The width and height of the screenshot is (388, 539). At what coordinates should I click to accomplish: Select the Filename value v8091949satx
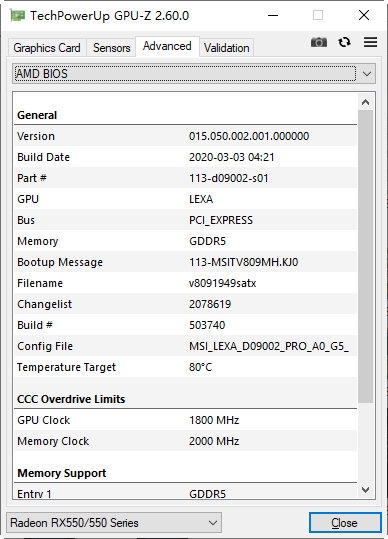[222, 283]
